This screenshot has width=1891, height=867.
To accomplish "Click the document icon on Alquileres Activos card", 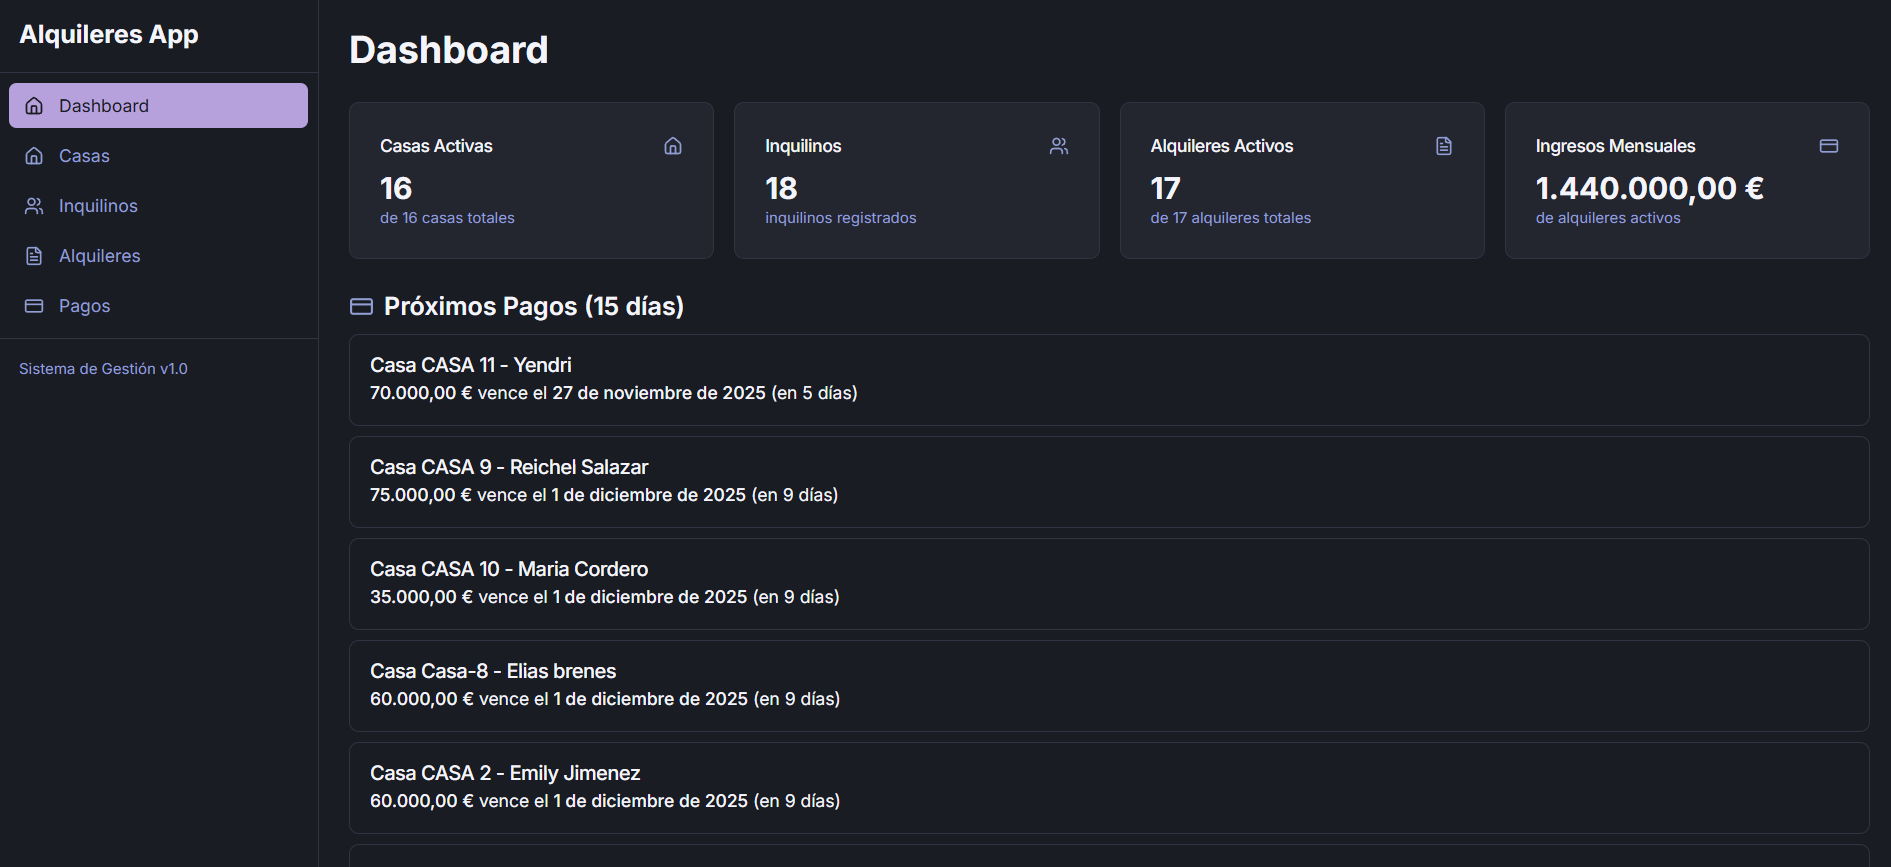I will tap(1444, 146).
